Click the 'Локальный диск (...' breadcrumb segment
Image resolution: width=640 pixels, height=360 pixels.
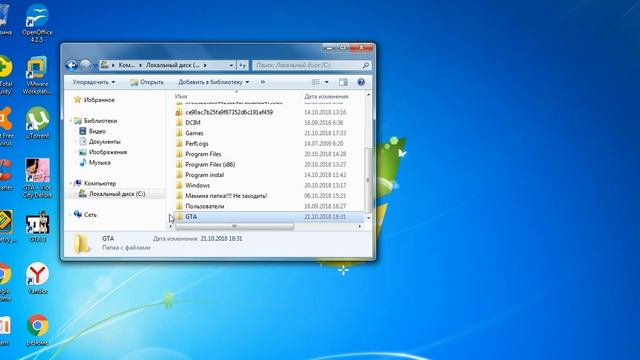click(x=173, y=65)
